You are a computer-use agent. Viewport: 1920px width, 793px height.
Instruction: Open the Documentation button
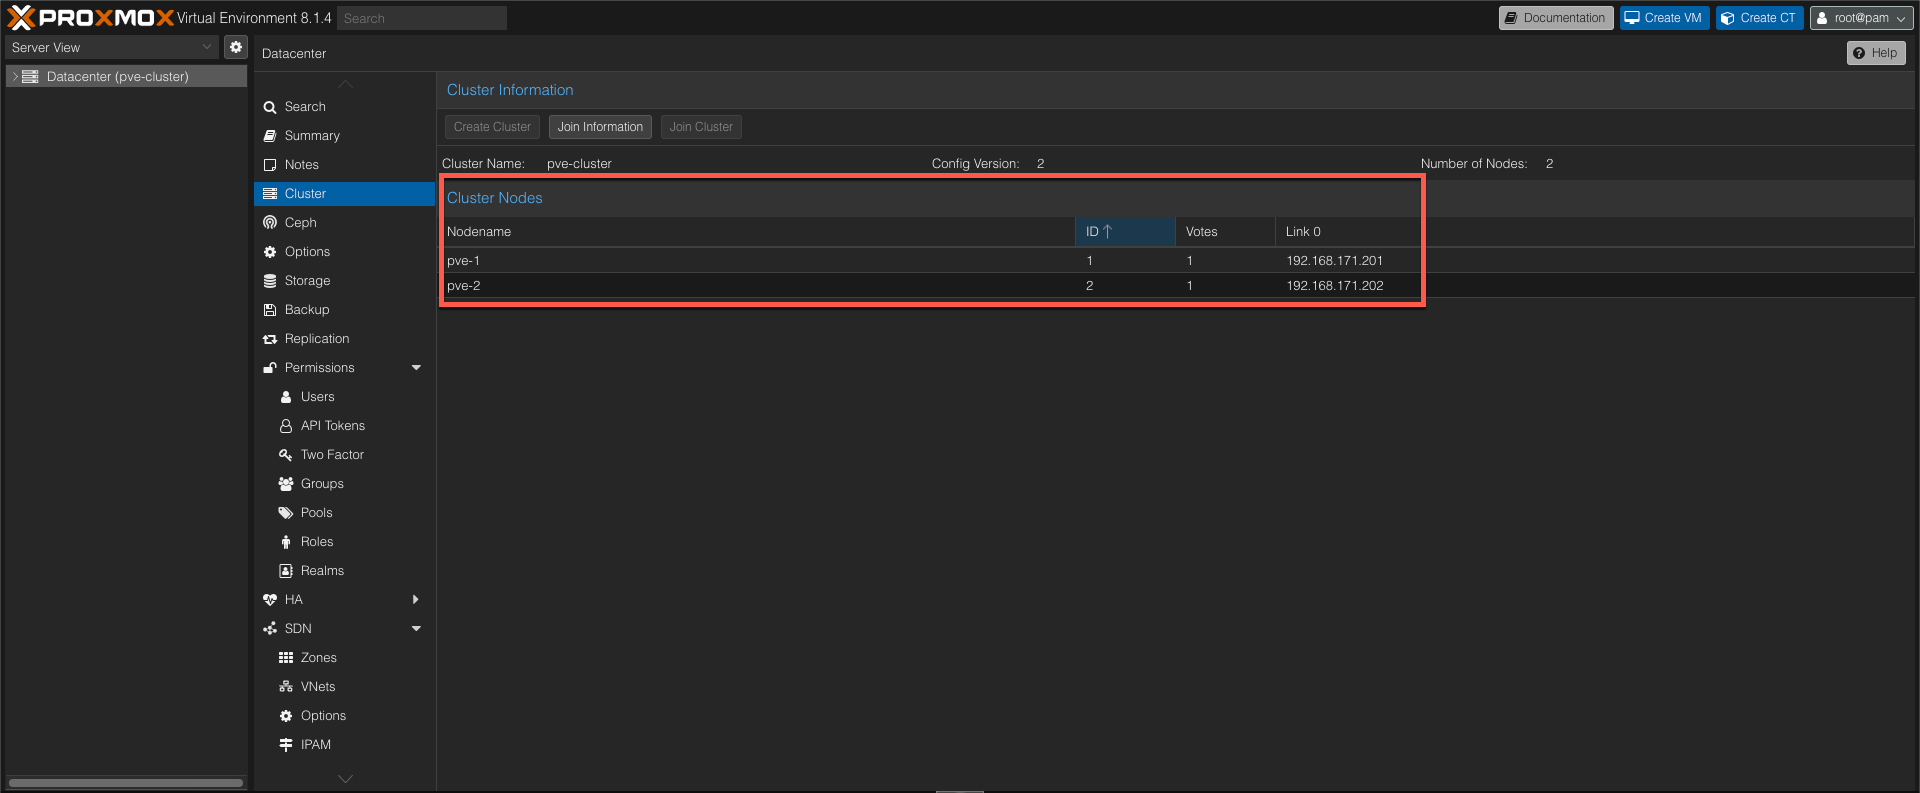click(1555, 18)
